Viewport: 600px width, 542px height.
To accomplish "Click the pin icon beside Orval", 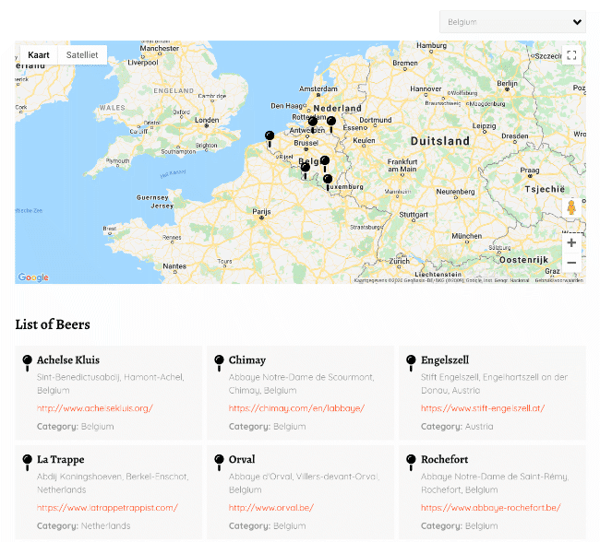I will (x=219, y=462).
